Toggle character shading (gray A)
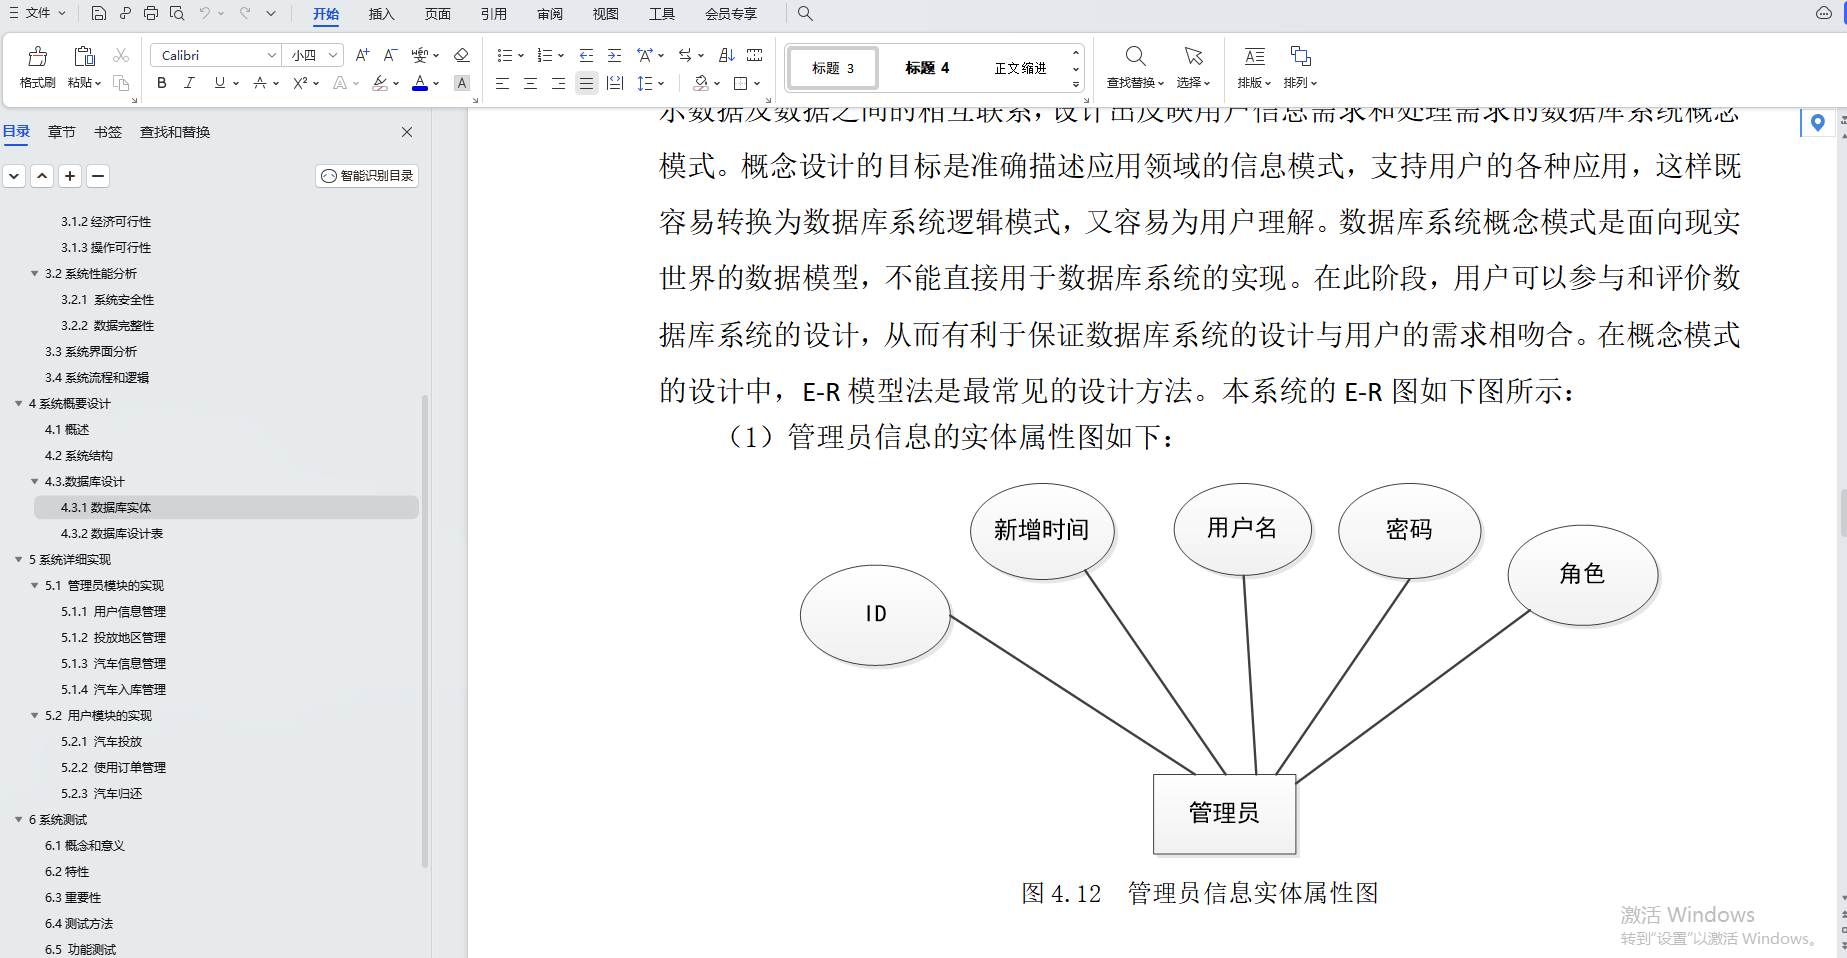 pos(461,83)
